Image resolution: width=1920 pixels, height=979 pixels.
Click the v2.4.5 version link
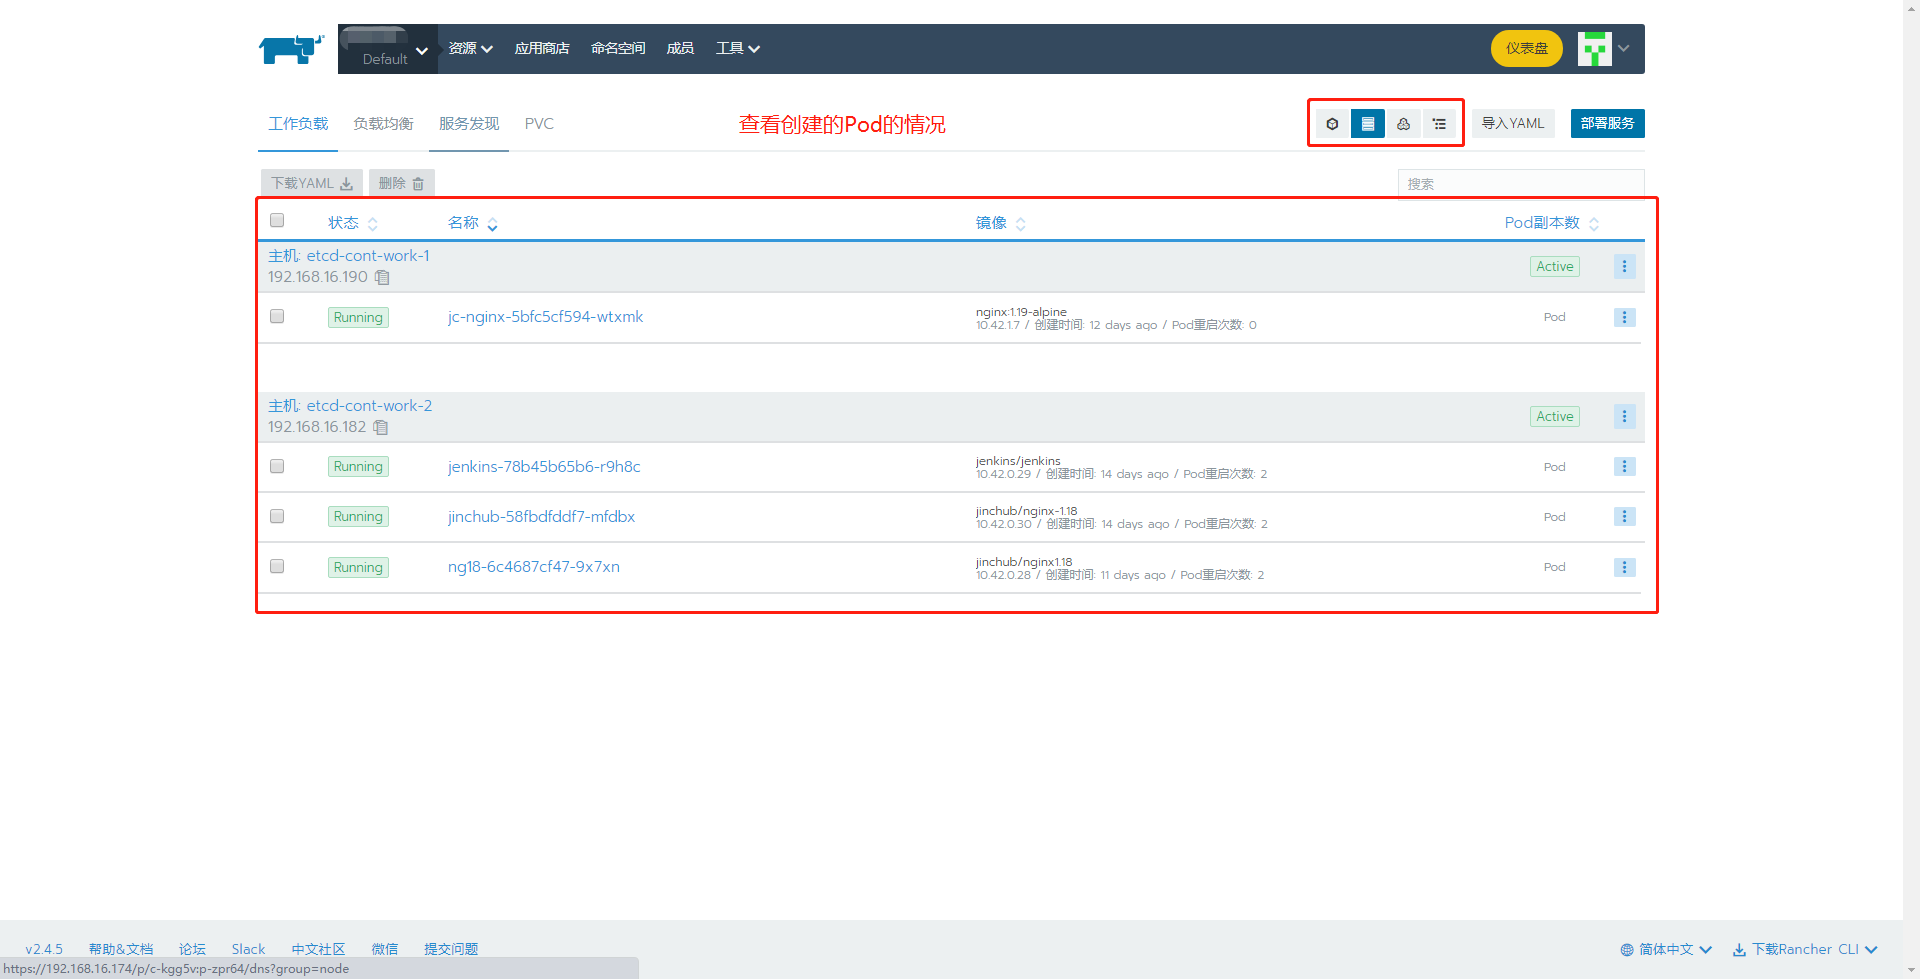click(44, 950)
